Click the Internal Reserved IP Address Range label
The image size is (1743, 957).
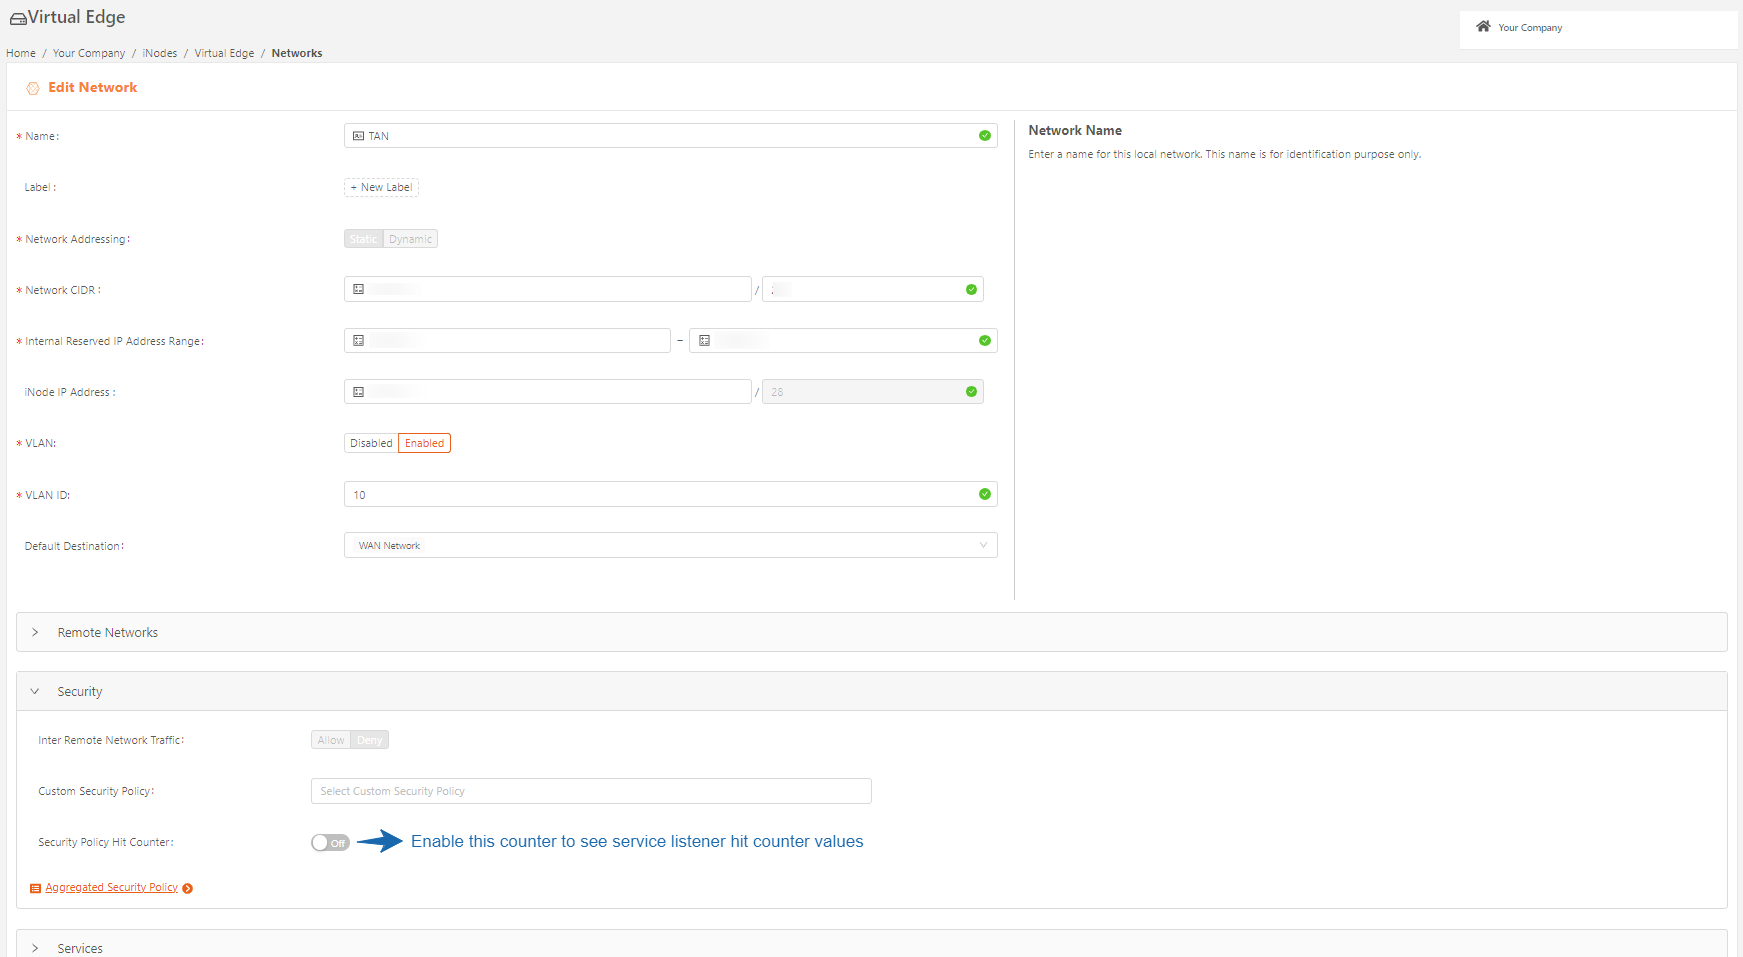tap(114, 342)
